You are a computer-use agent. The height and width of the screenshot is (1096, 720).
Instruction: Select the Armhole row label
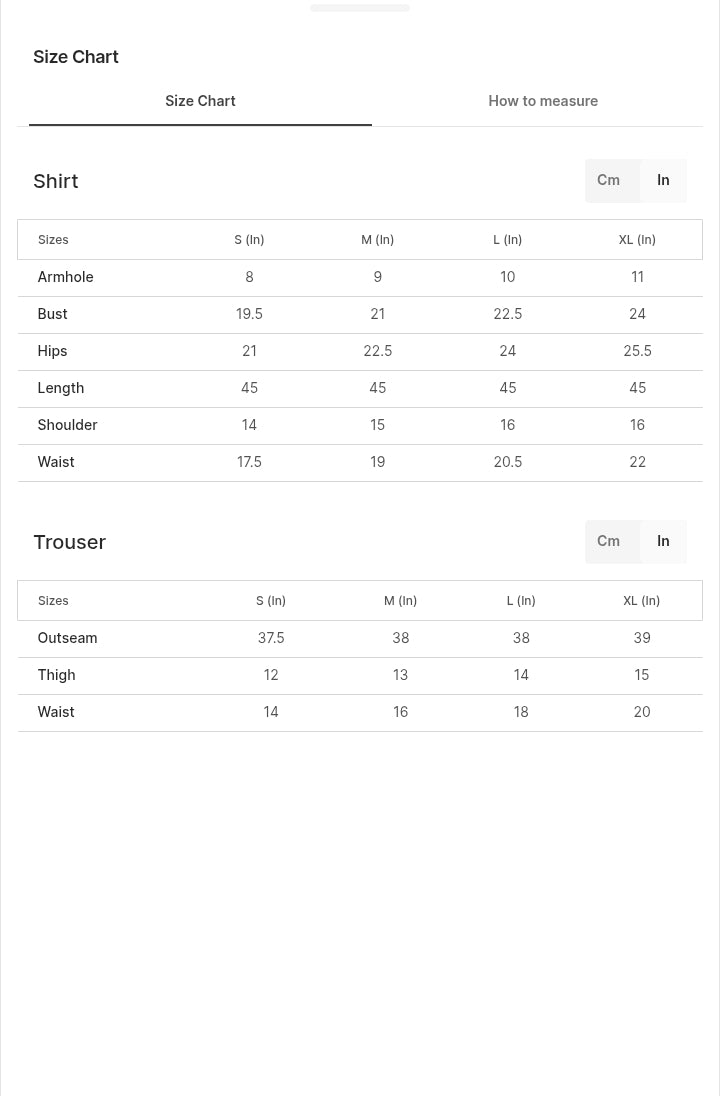[65, 277]
